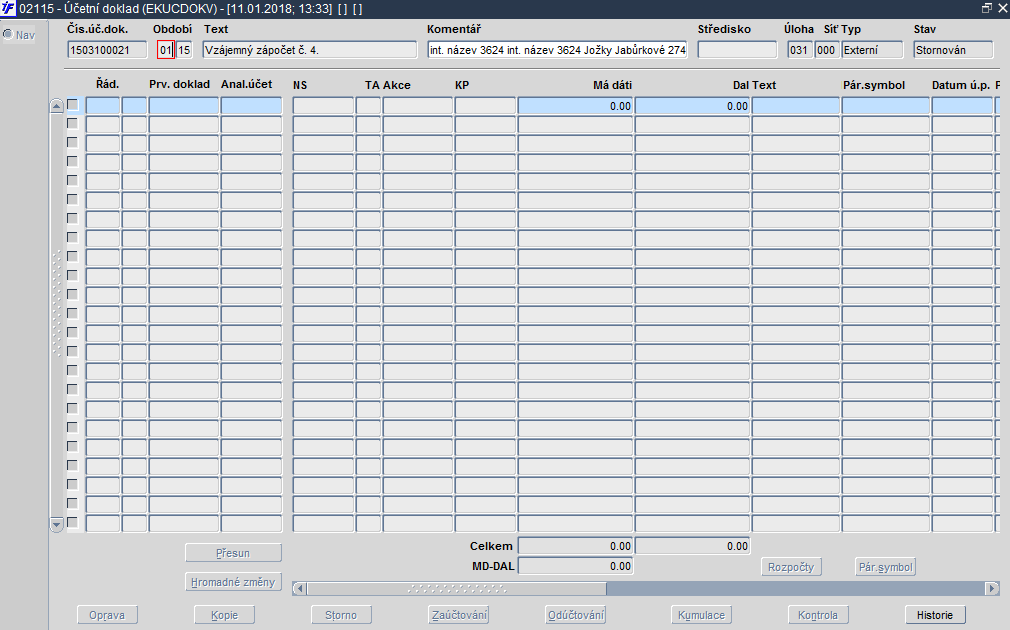Click the down arrow of the vertical grid scrollbar
The height and width of the screenshot is (630, 1010).
click(57, 524)
